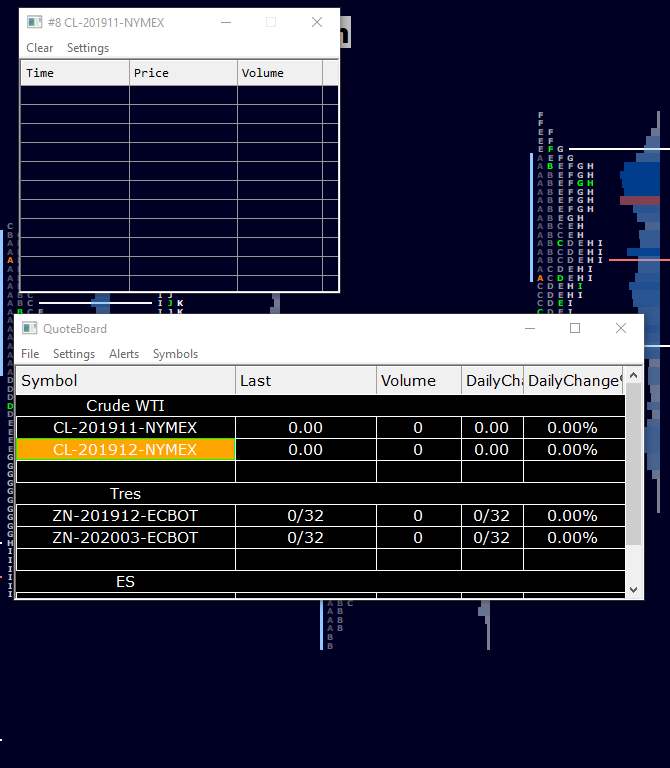
Task: Sort by the Symbol column header
Action: coord(126,381)
